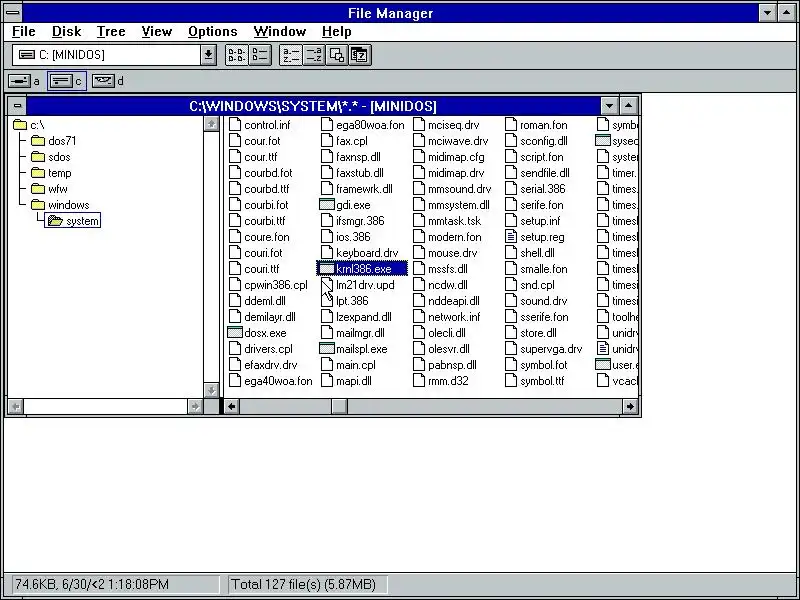Select the supervga.drv file
This screenshot has height=600, width=800.
(544, 349)
